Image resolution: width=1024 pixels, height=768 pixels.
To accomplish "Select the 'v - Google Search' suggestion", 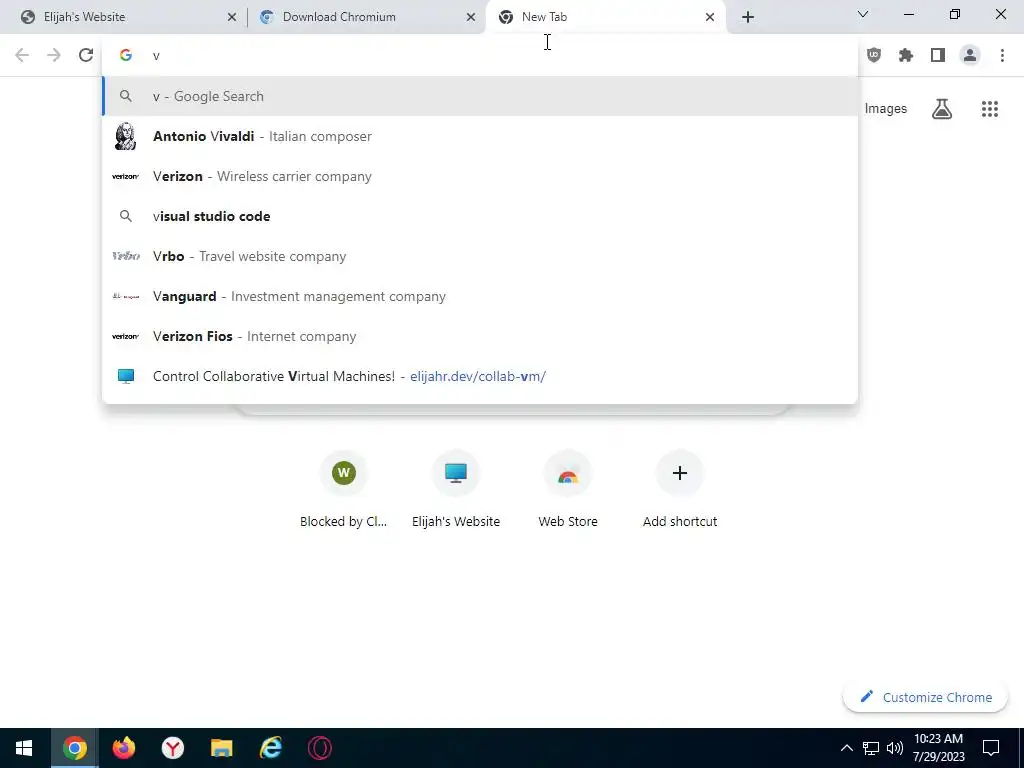I will (x=480, y=97).
